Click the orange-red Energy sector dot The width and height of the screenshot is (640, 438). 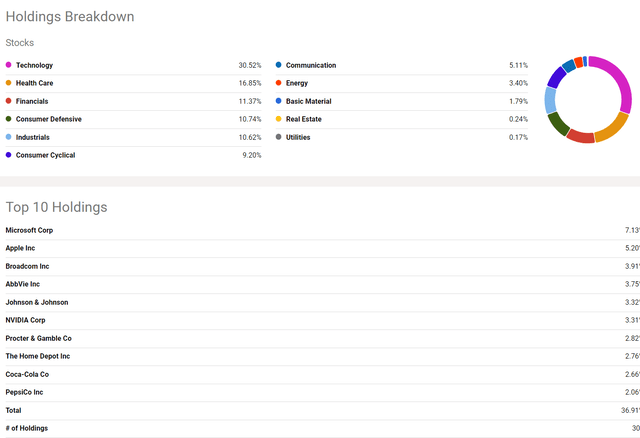point(278,83)
